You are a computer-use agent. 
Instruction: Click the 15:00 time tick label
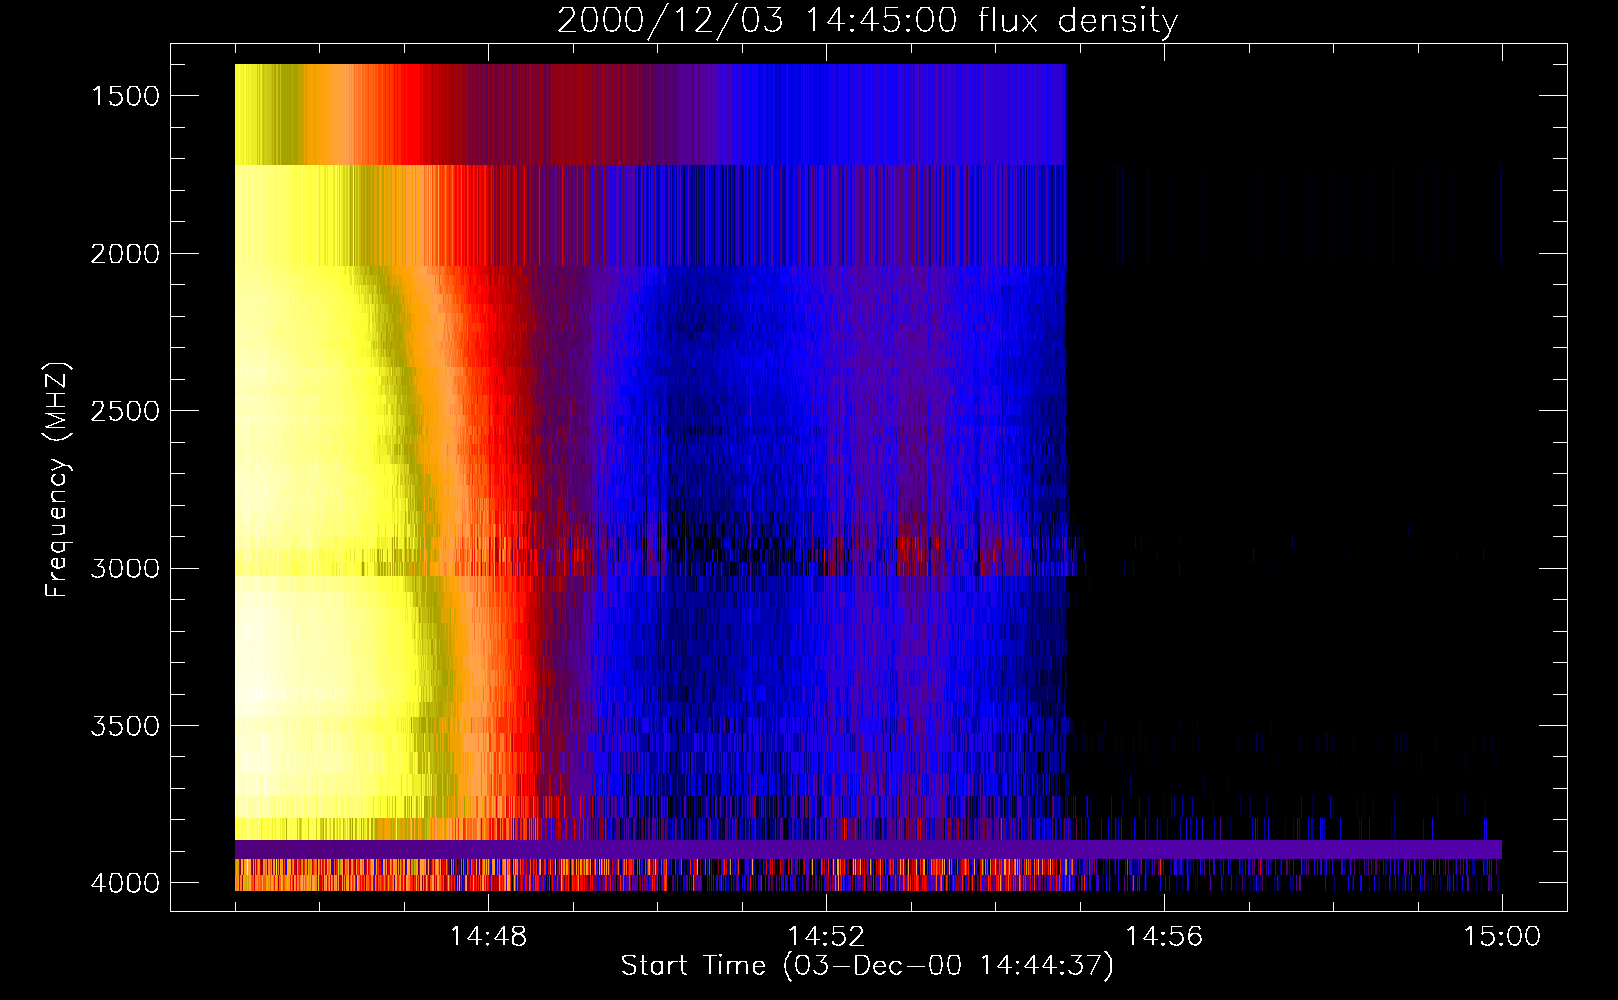1502,936
